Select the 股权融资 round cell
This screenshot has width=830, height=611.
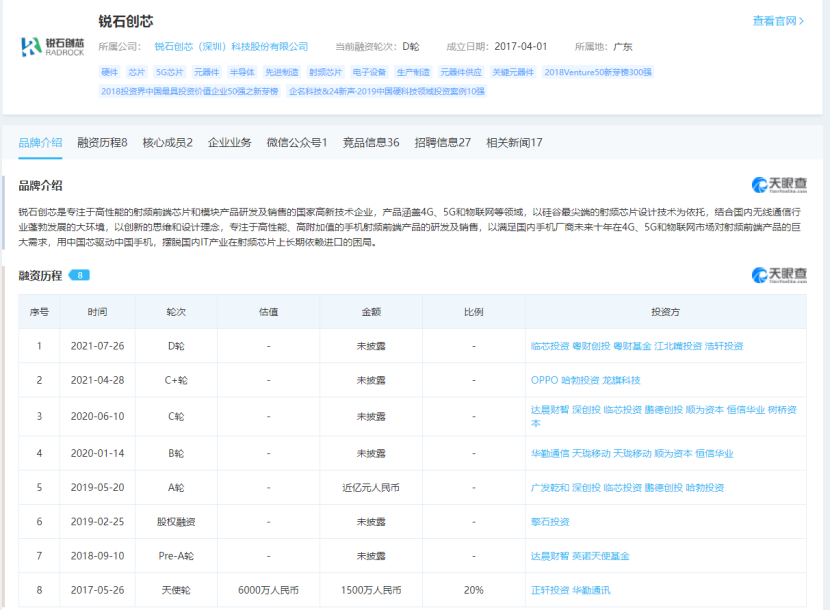176,522
